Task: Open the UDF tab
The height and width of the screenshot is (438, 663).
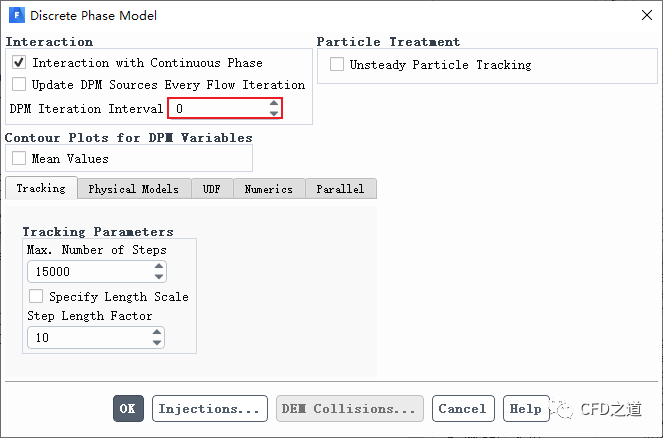Action: click(x=211, y=189)
